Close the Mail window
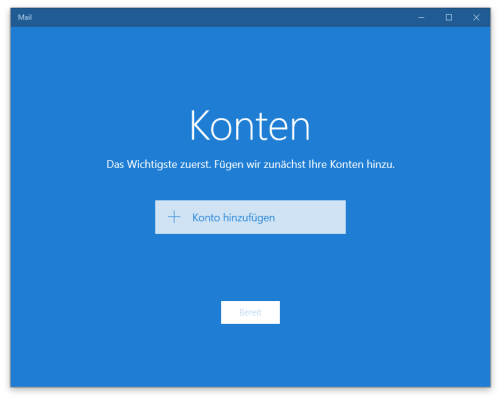Screen dimensions: 501x400 coord(476,17)
